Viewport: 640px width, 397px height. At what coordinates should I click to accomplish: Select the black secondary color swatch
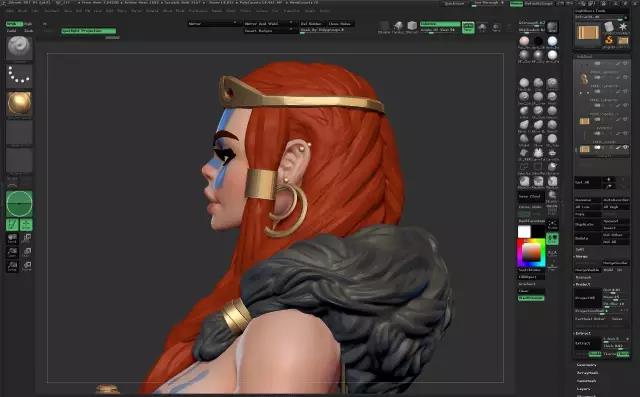538,231
